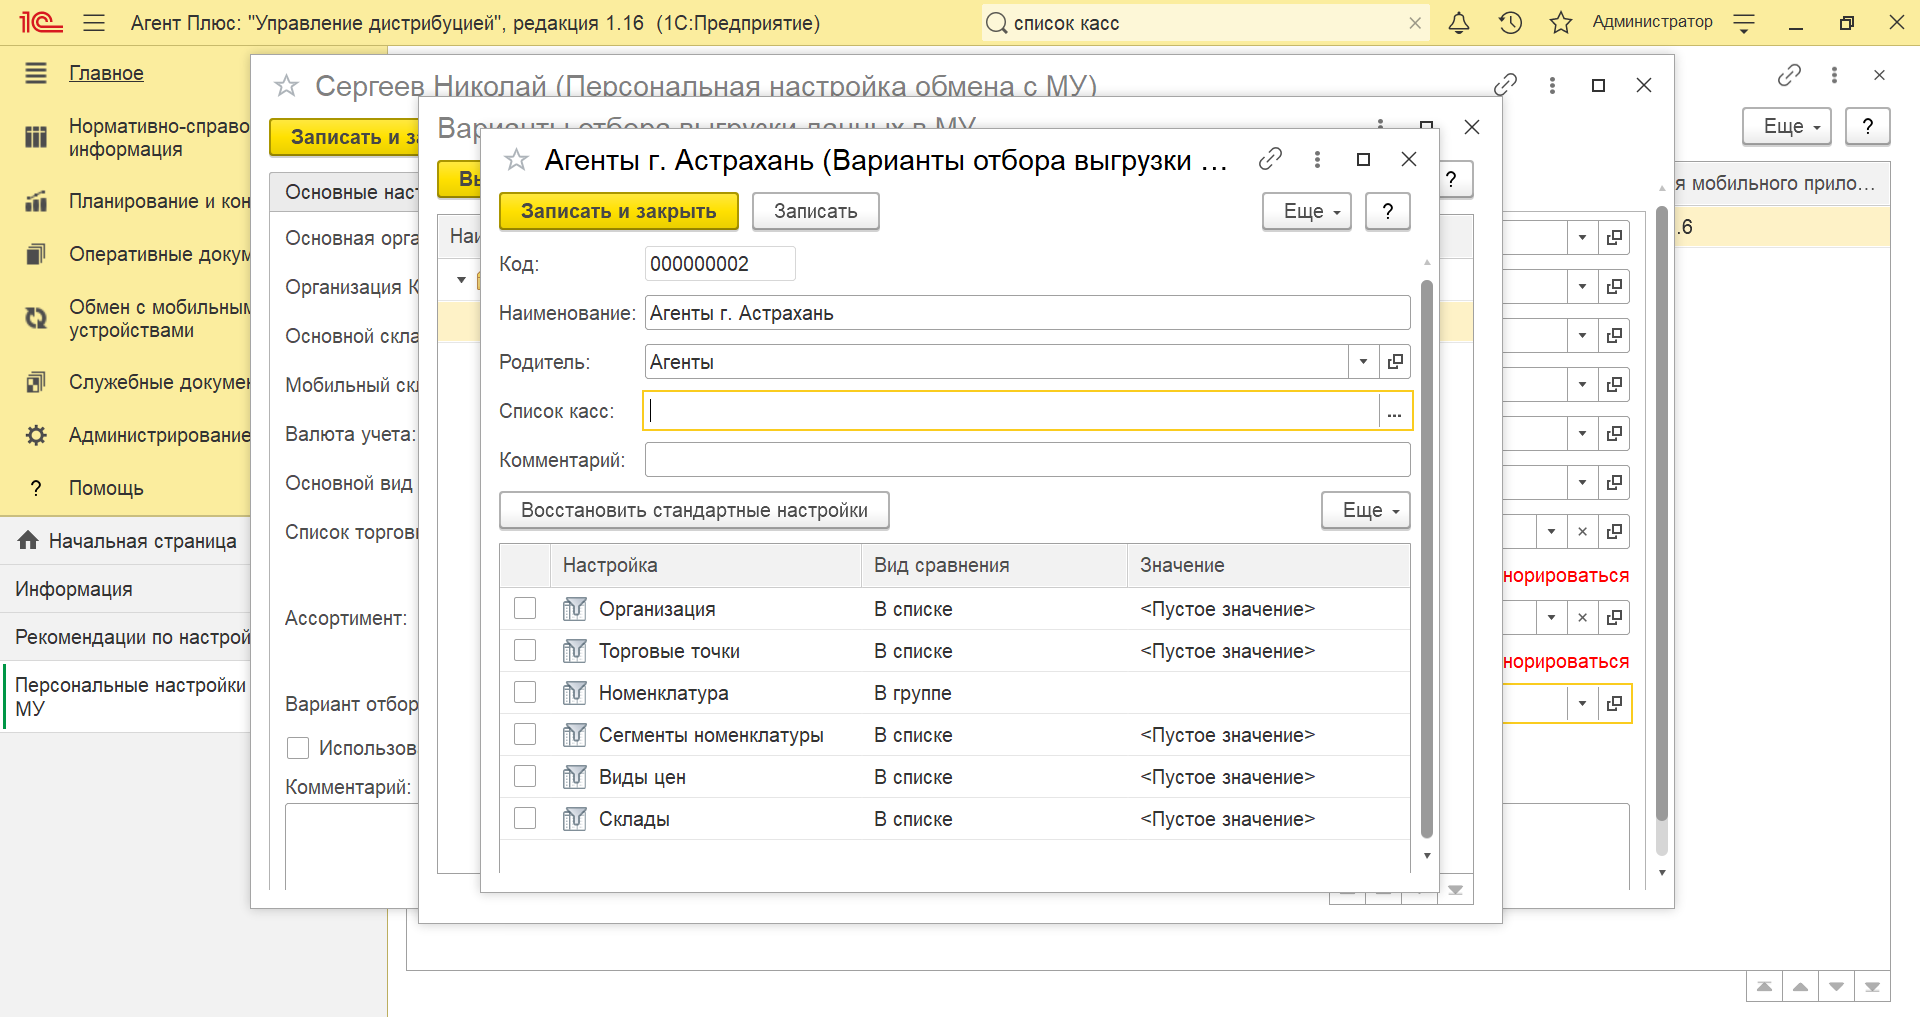Open Родитель field value form icon
The width and height of the screenshot is (1920, 1017).
coord(1395,362)
